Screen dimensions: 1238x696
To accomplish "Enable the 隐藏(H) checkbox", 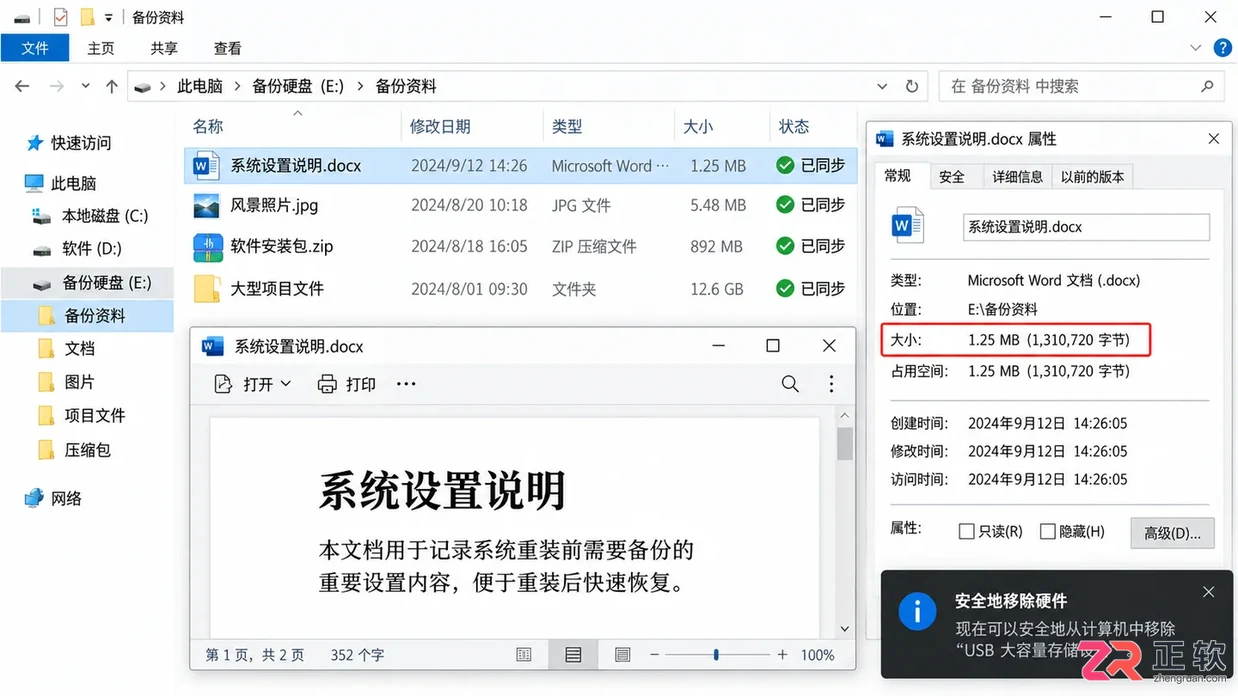I will [1048, 532].
